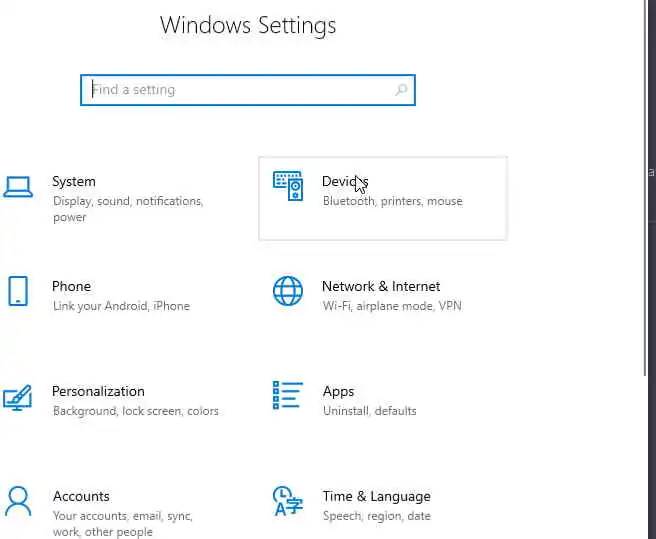The width and height of the screenshot is (656, 539).
Task: Click 'Bluetooth, printers, mouse' description
Action: click(392, 201)
